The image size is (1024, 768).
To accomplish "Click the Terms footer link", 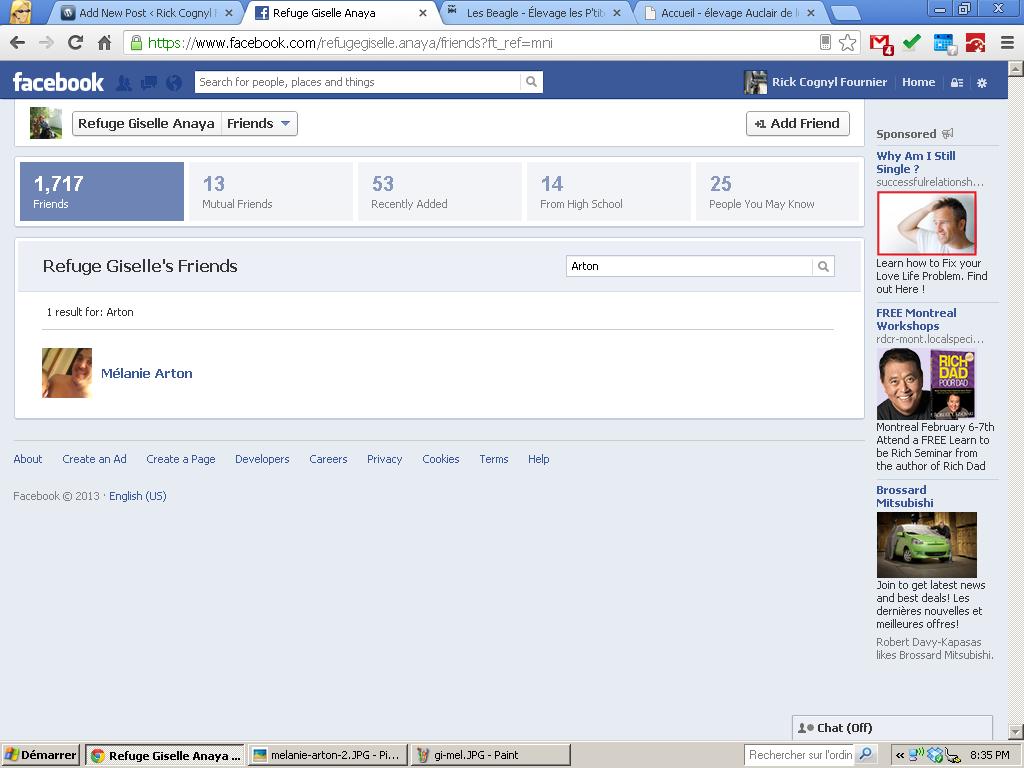I will [494, 459].
